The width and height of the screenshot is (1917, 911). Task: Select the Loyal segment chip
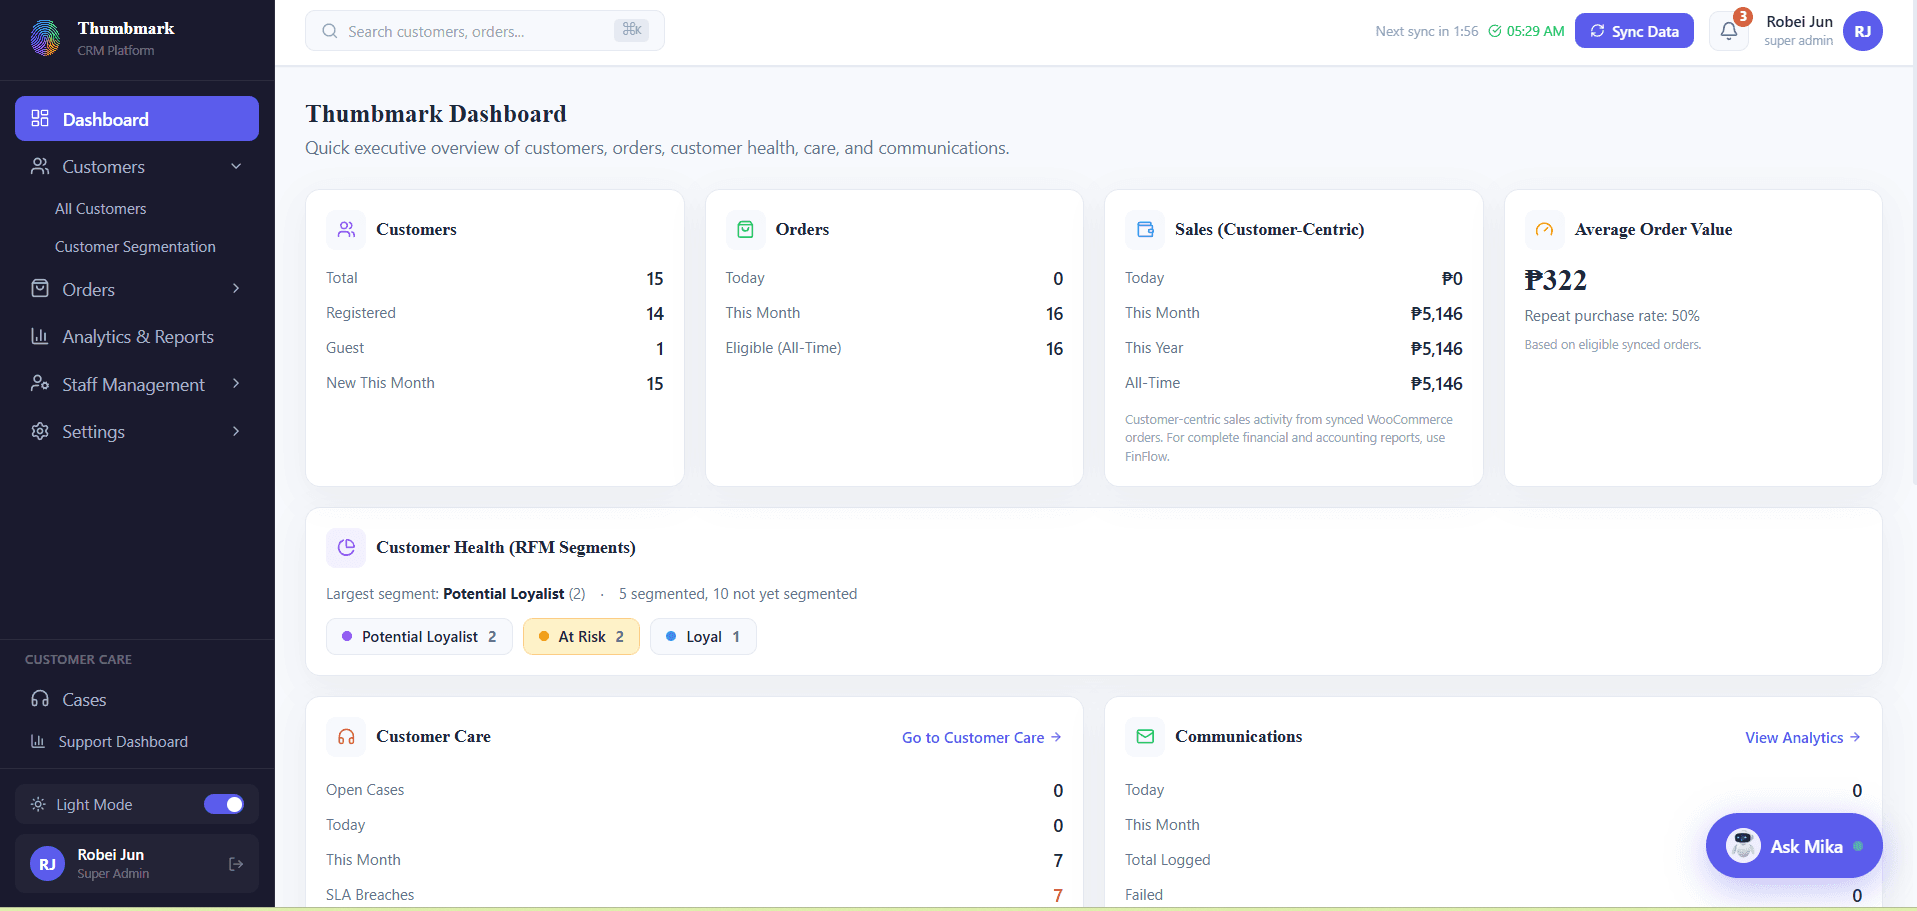(703, 636)
